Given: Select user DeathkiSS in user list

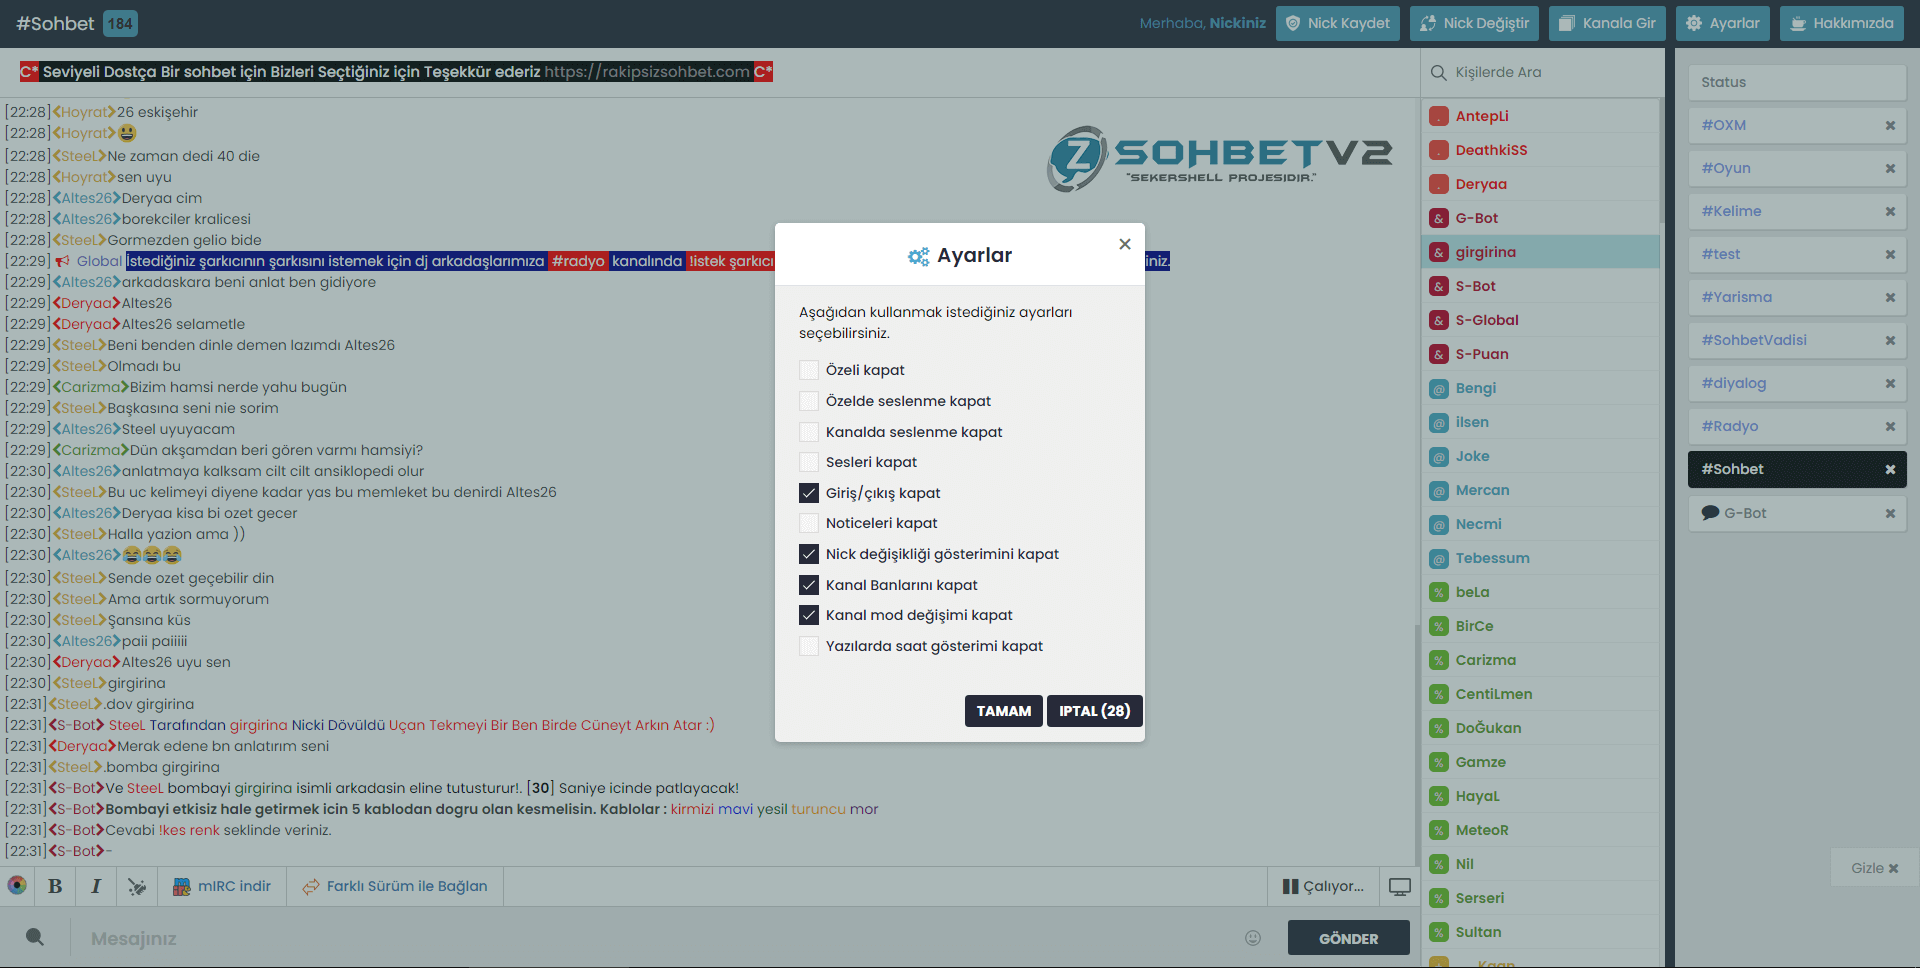Looking at the screenshot, I should click(1540, 150).
